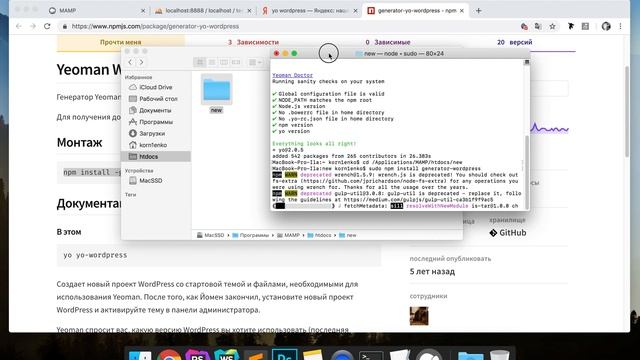Select htdocs in Finder sidebar
Image resolution: width=640 pixels, height=360 pixels.
tap(156, 156)
